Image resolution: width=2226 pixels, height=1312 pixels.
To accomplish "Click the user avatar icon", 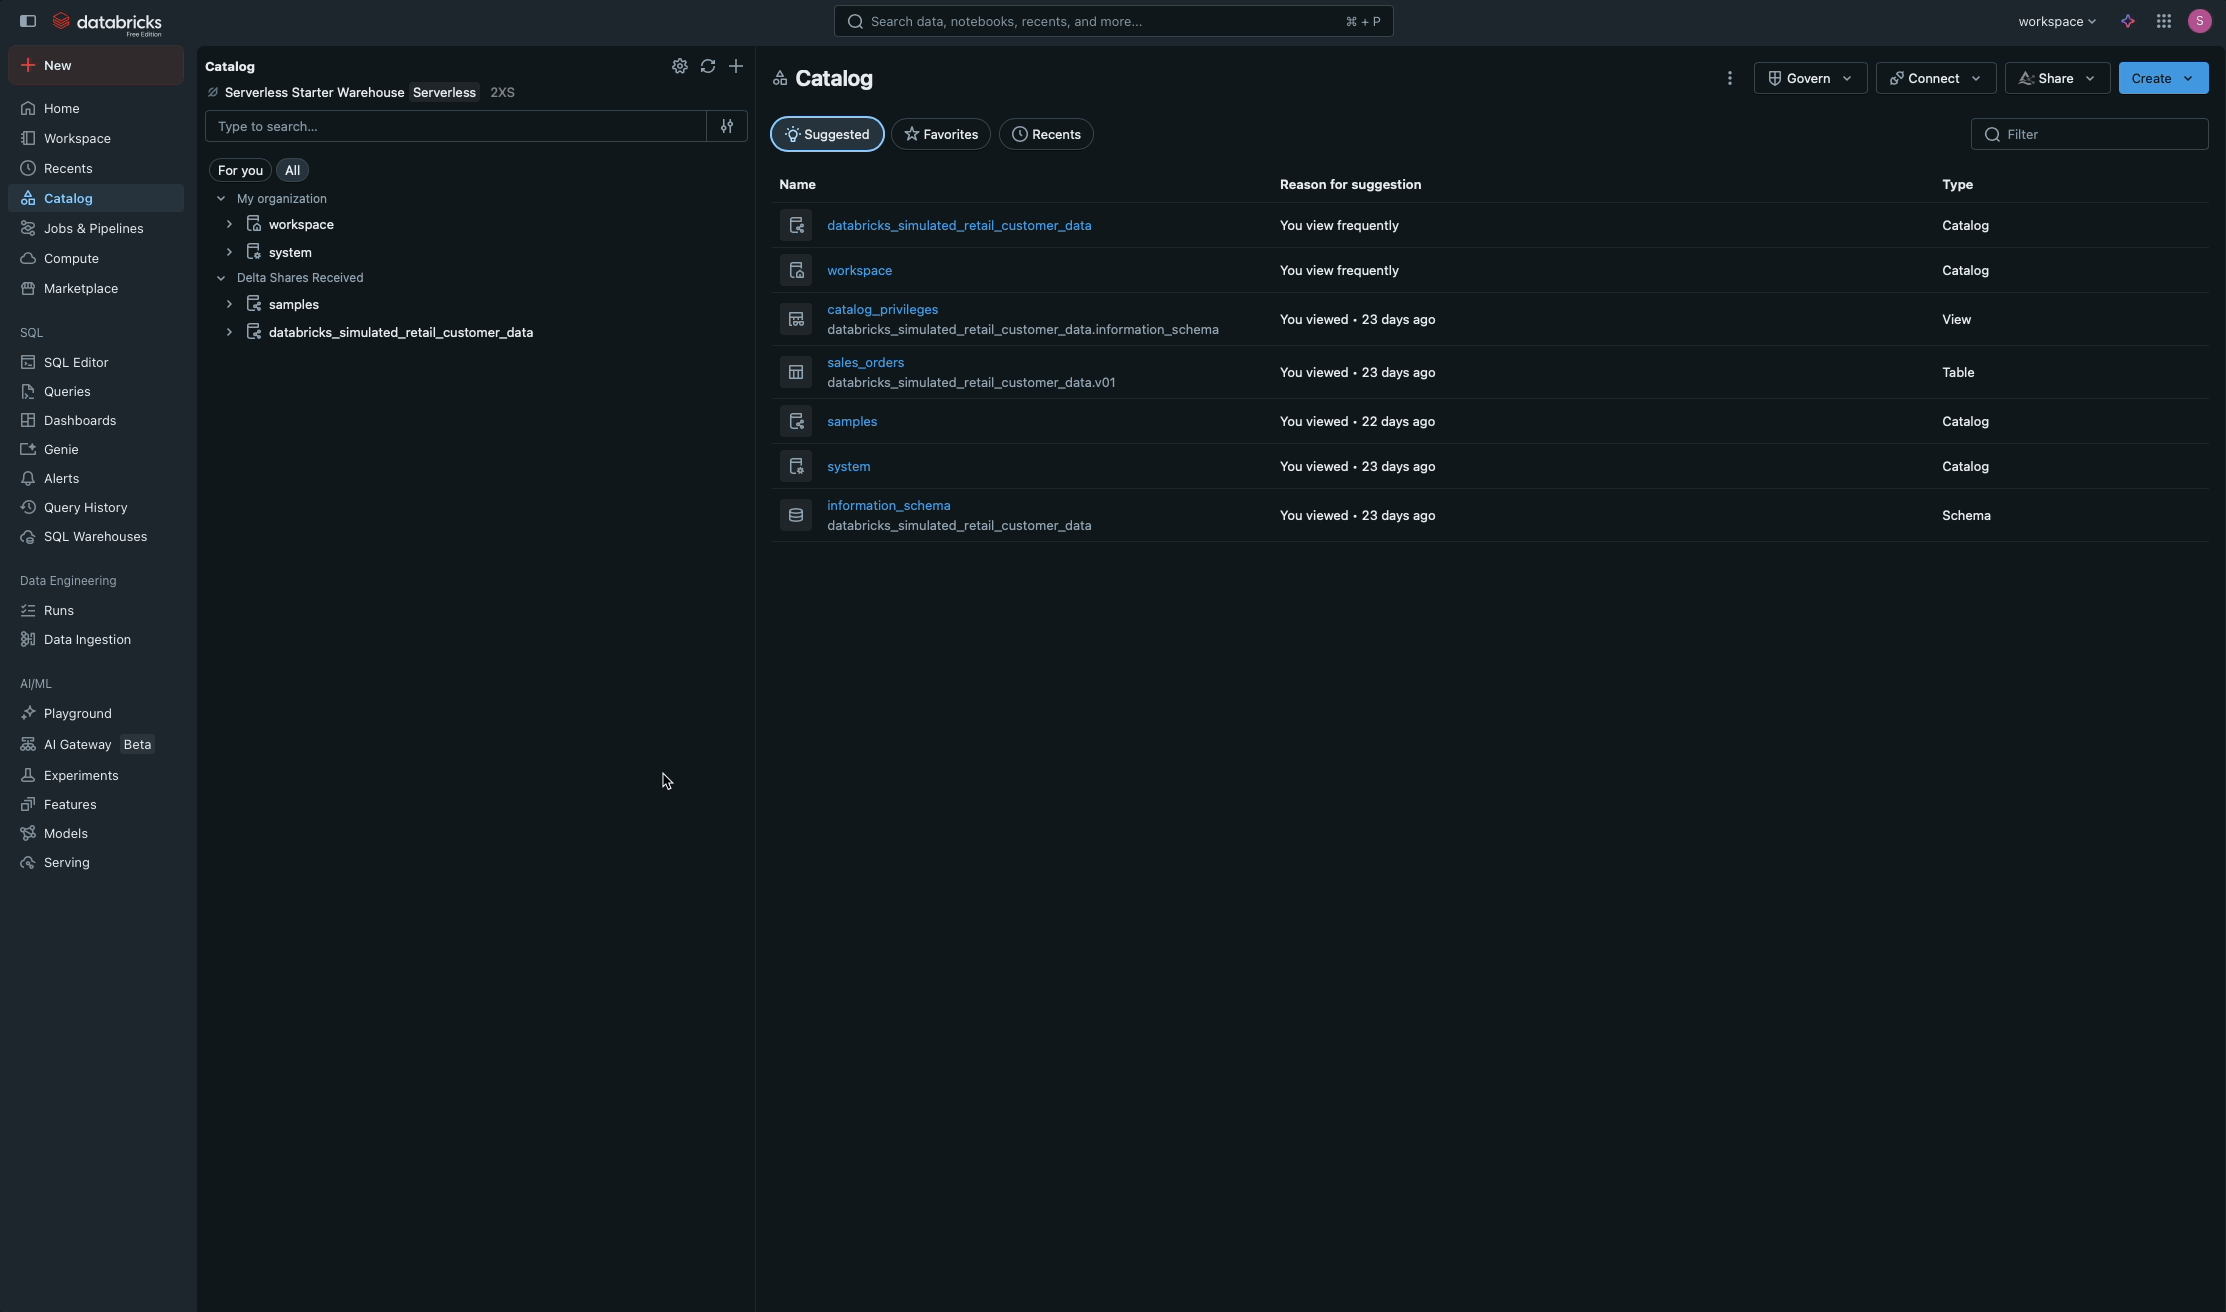I will click(x=2199, y=21).
